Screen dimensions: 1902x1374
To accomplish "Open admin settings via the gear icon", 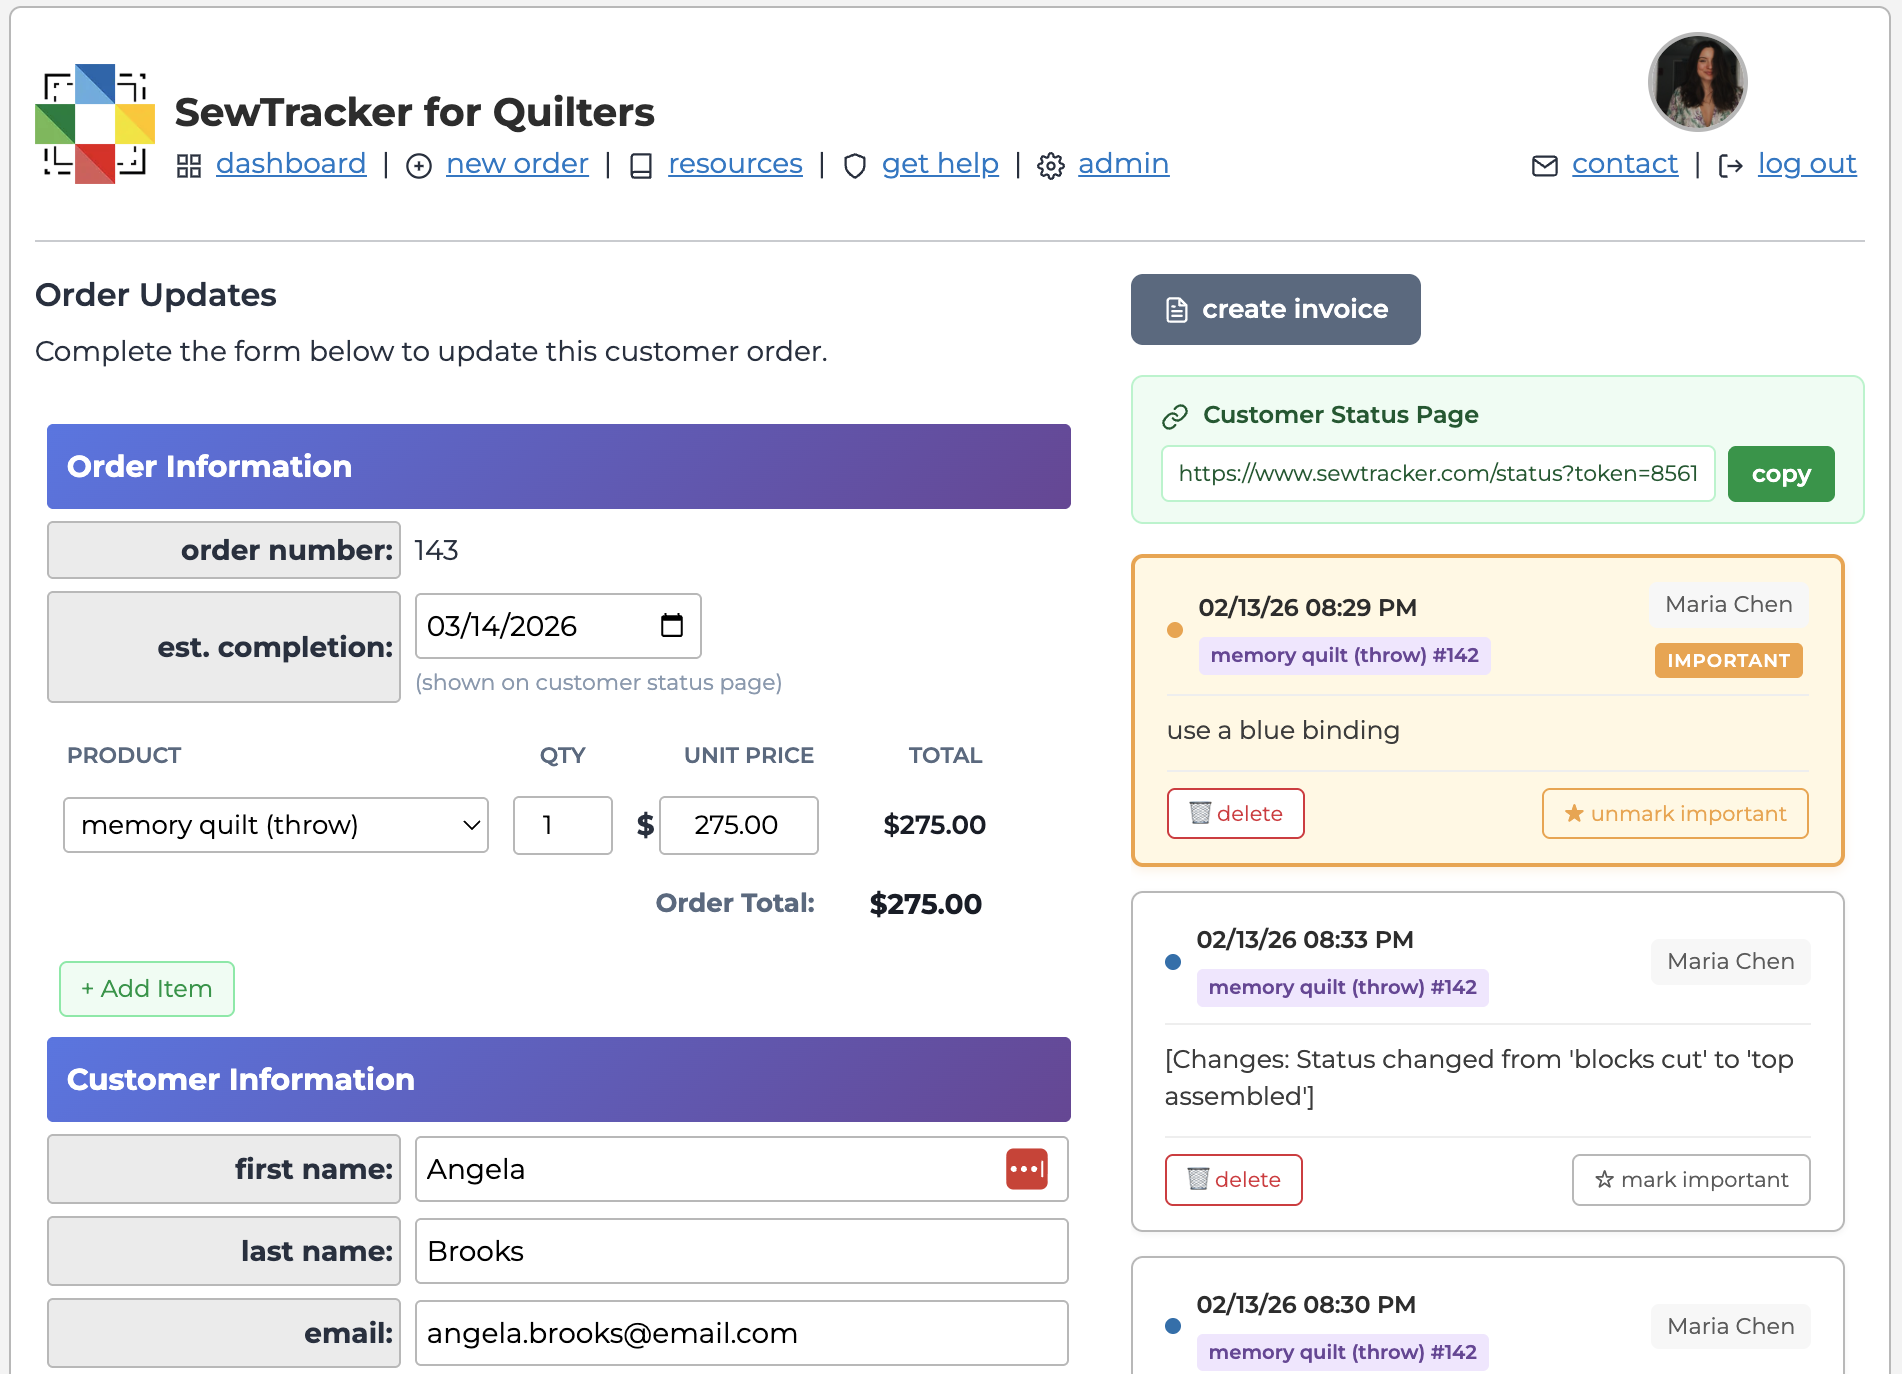I will (1051, 166).
